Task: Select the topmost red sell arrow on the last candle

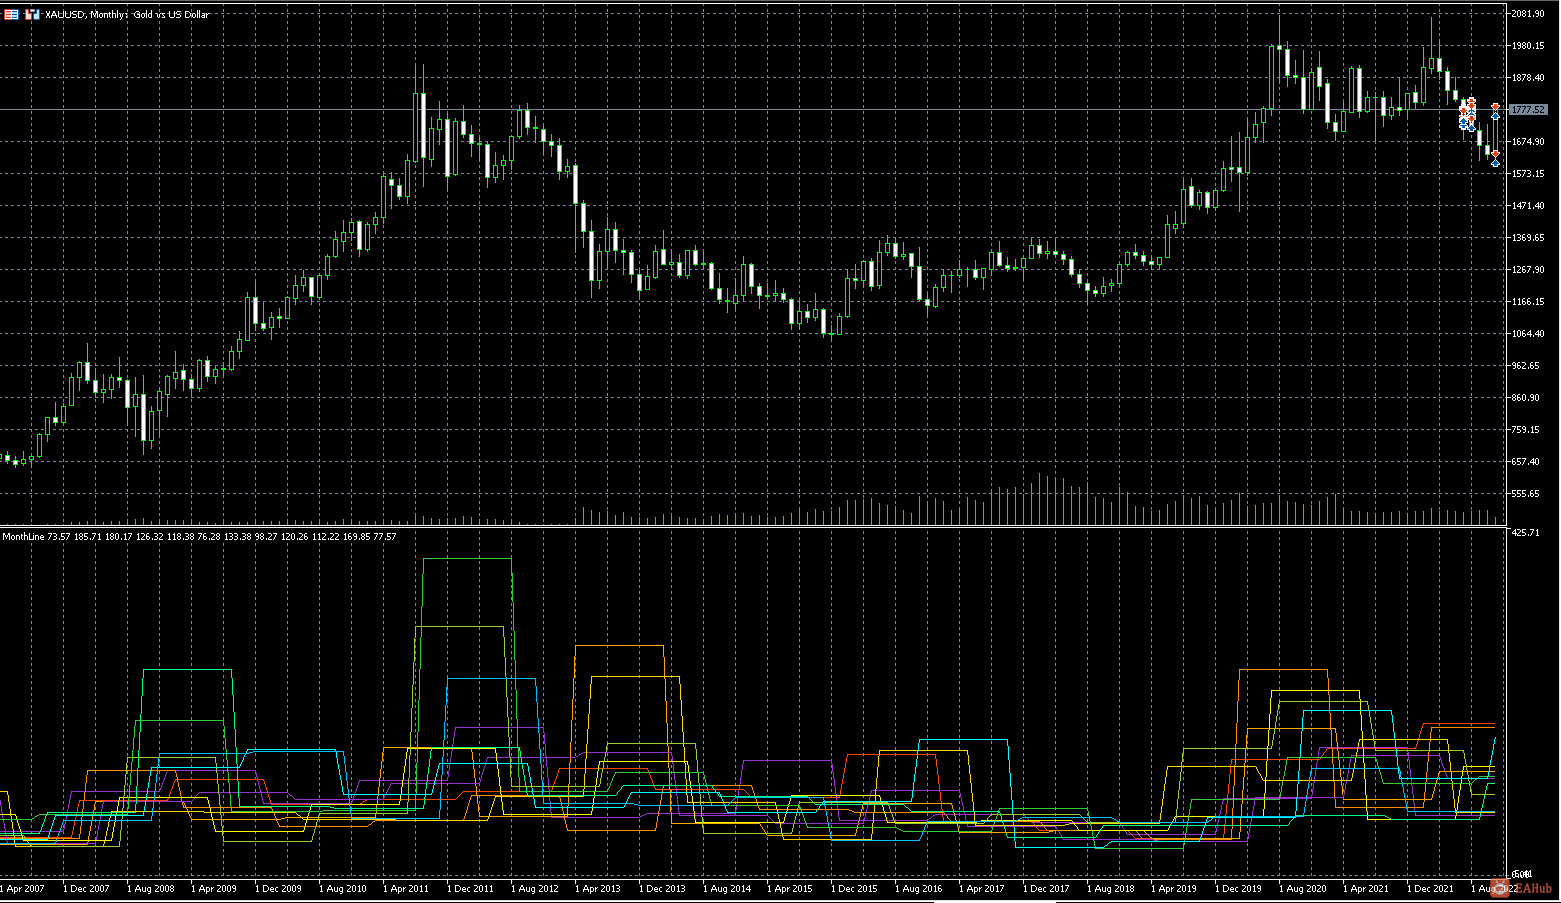Action: point(1495,106)
